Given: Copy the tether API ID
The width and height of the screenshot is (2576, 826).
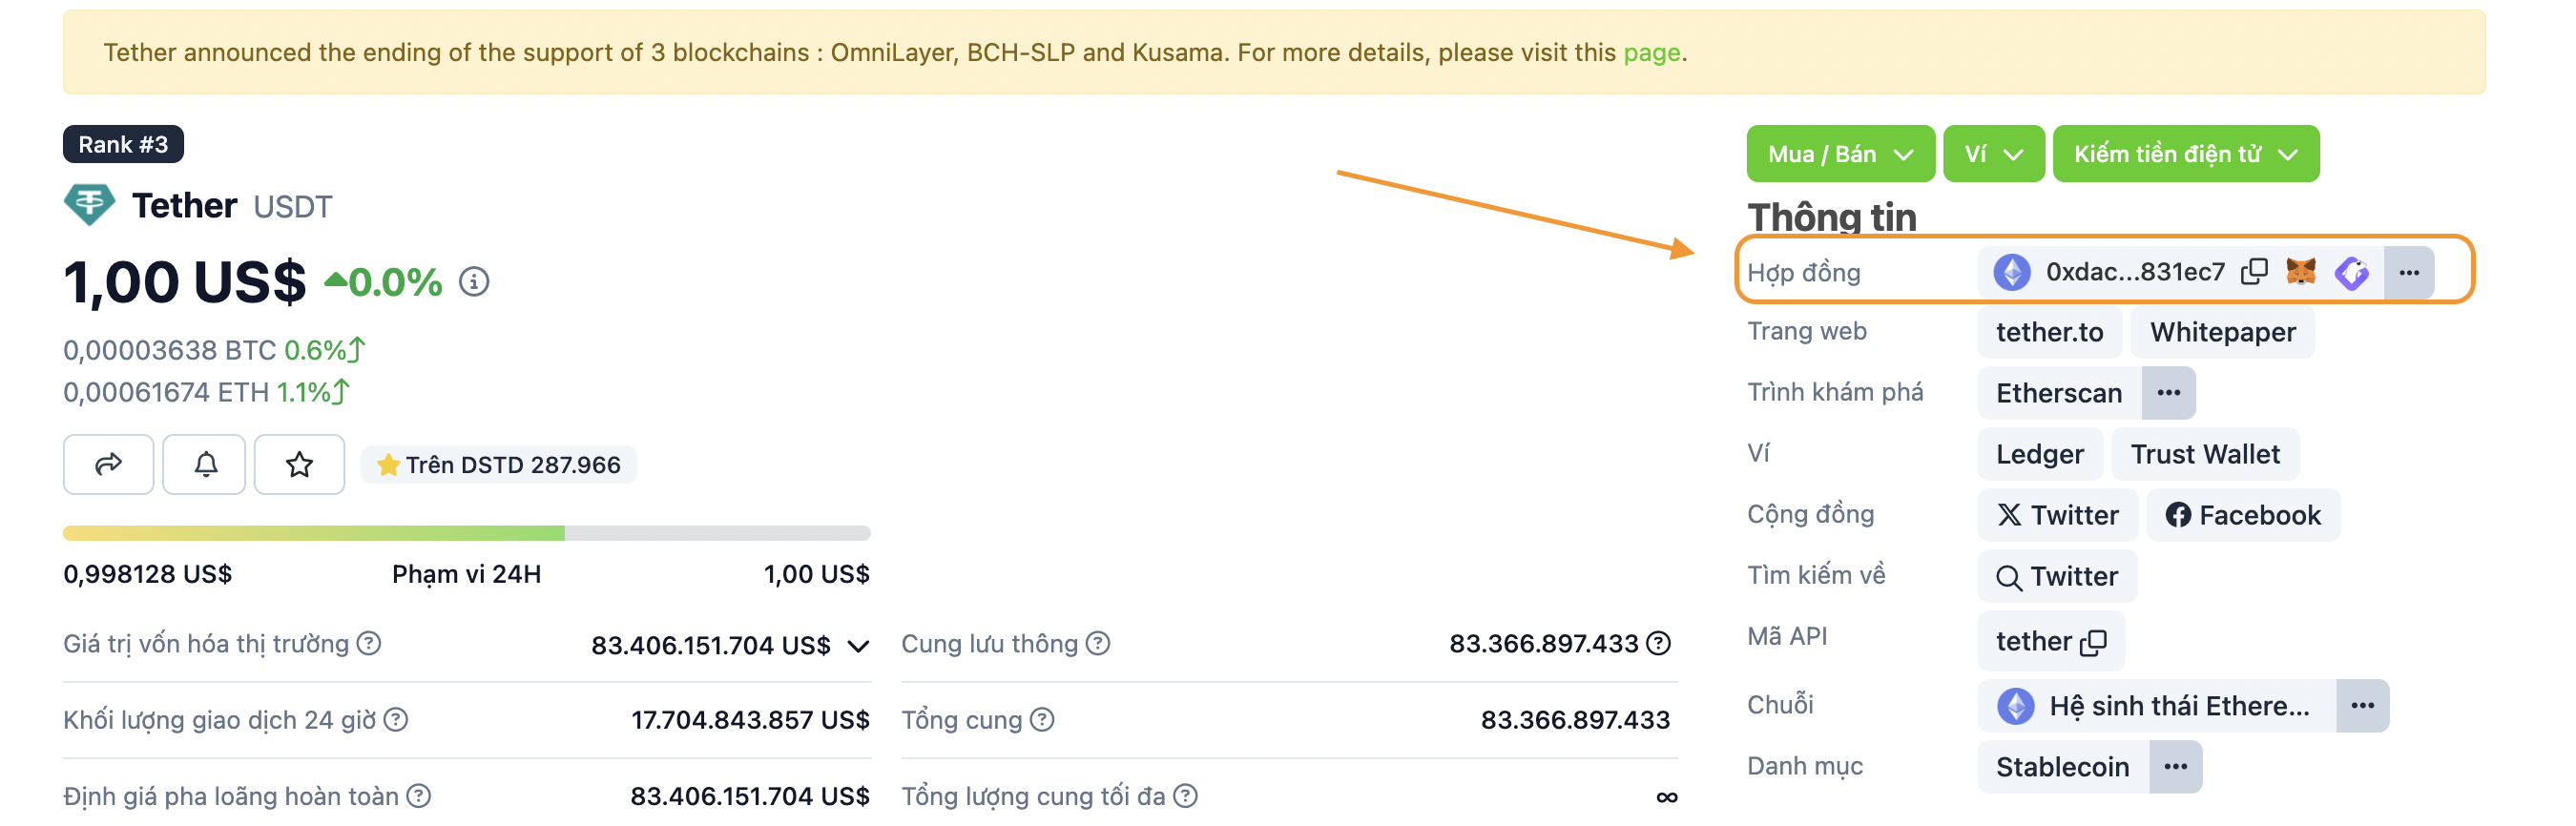Looking at the screenshot, I should coord(2094,642).
